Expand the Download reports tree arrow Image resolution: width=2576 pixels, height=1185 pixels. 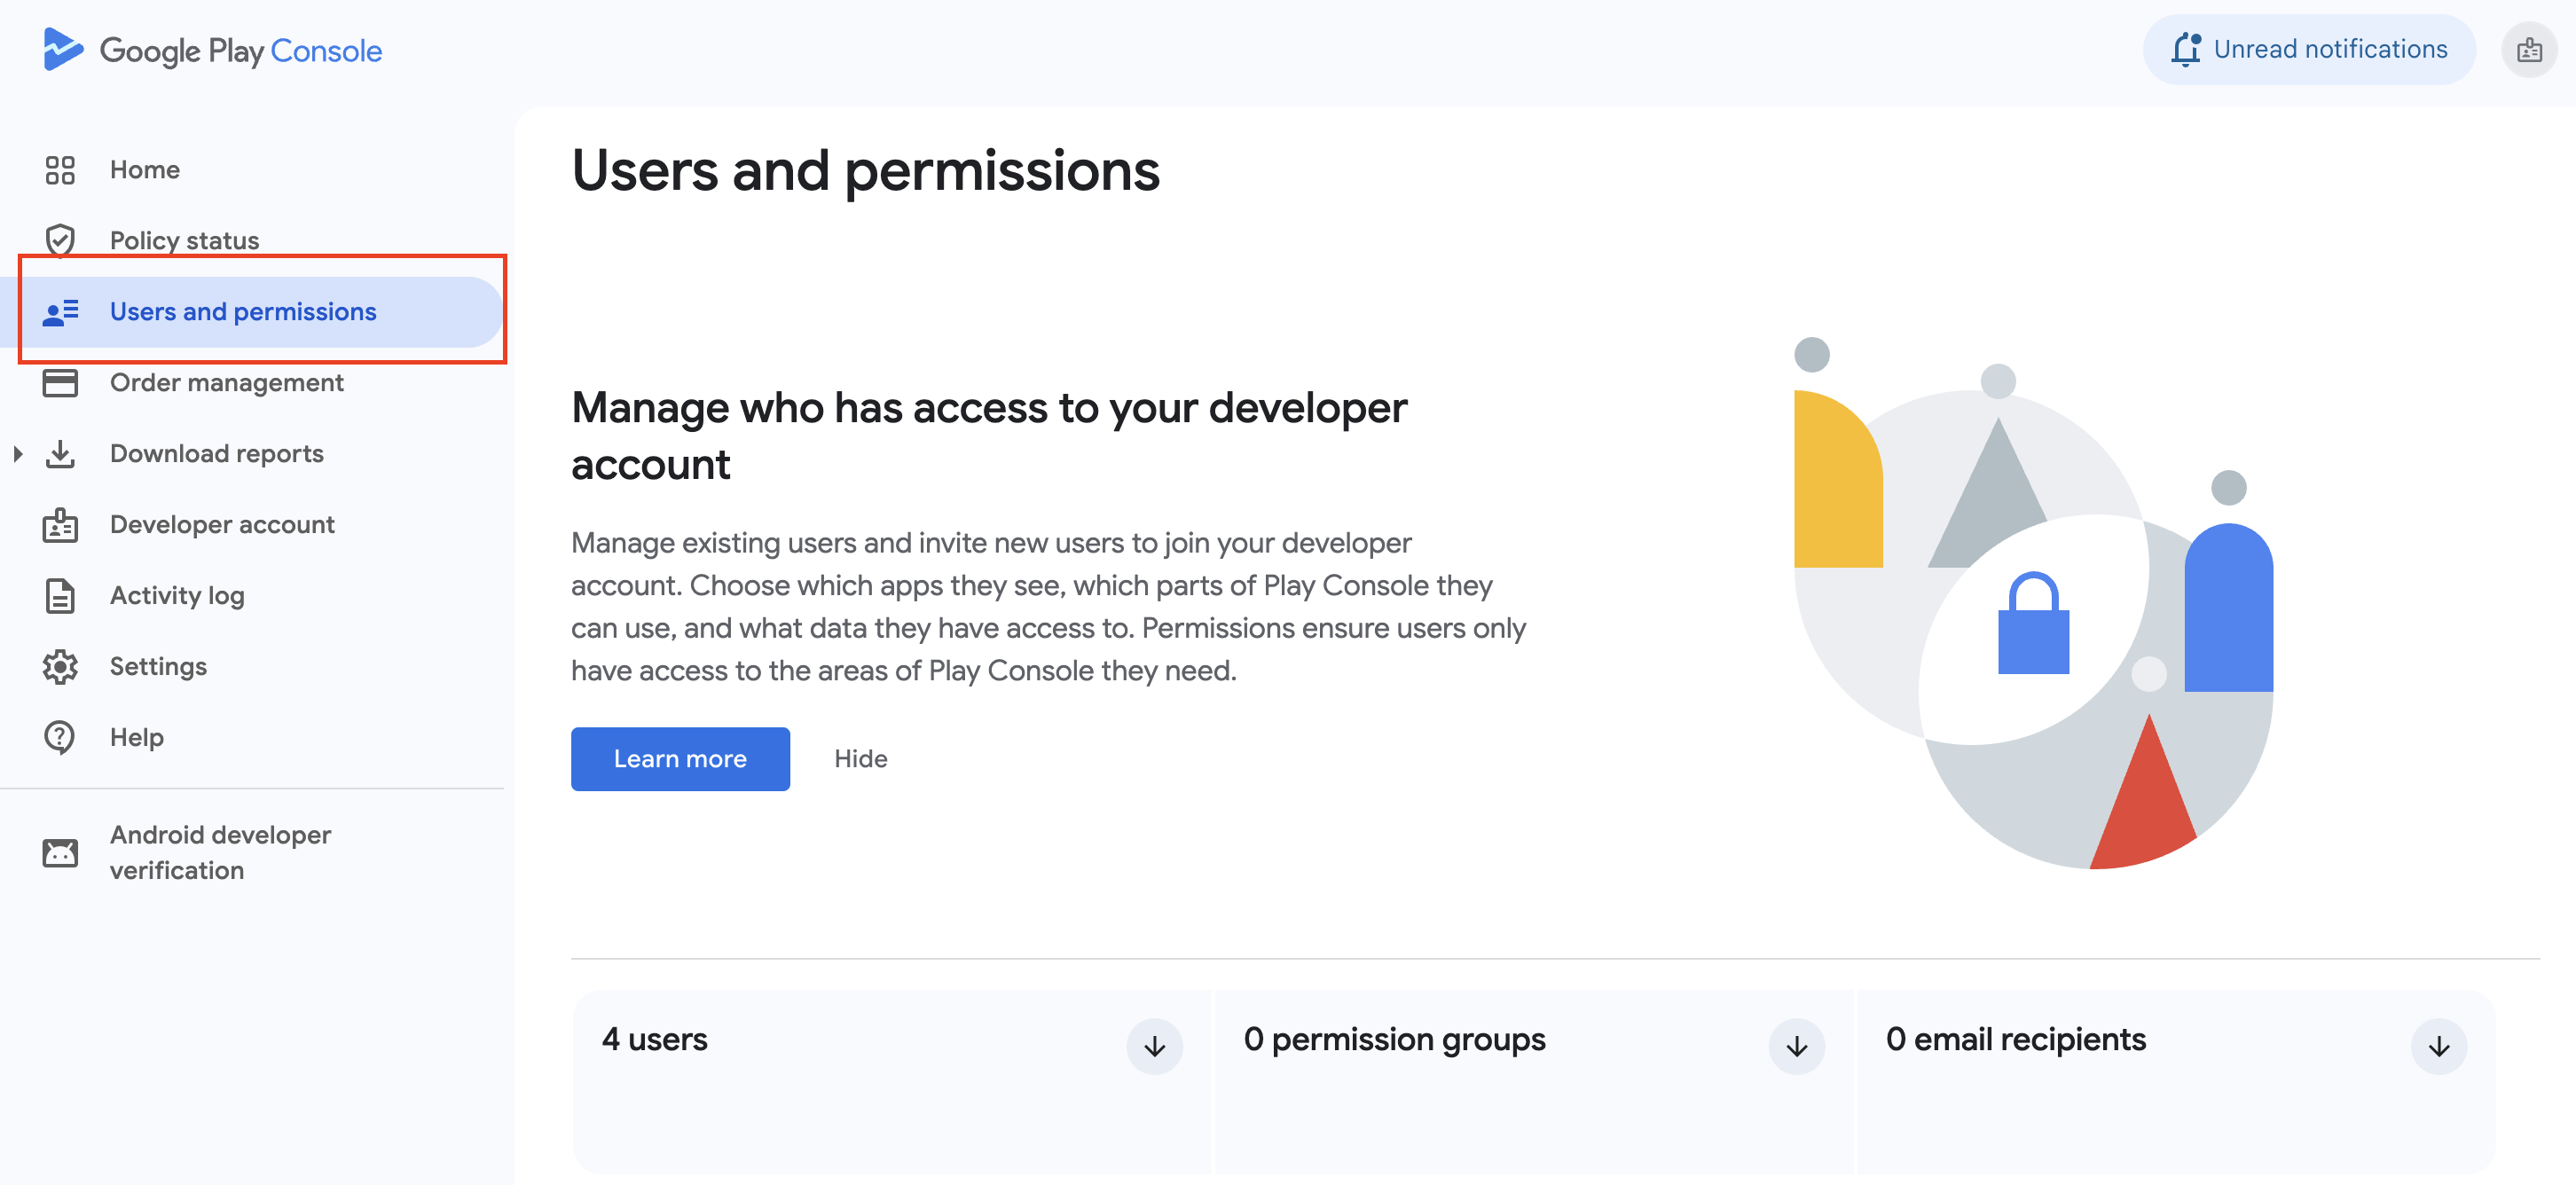click(18, 454)
